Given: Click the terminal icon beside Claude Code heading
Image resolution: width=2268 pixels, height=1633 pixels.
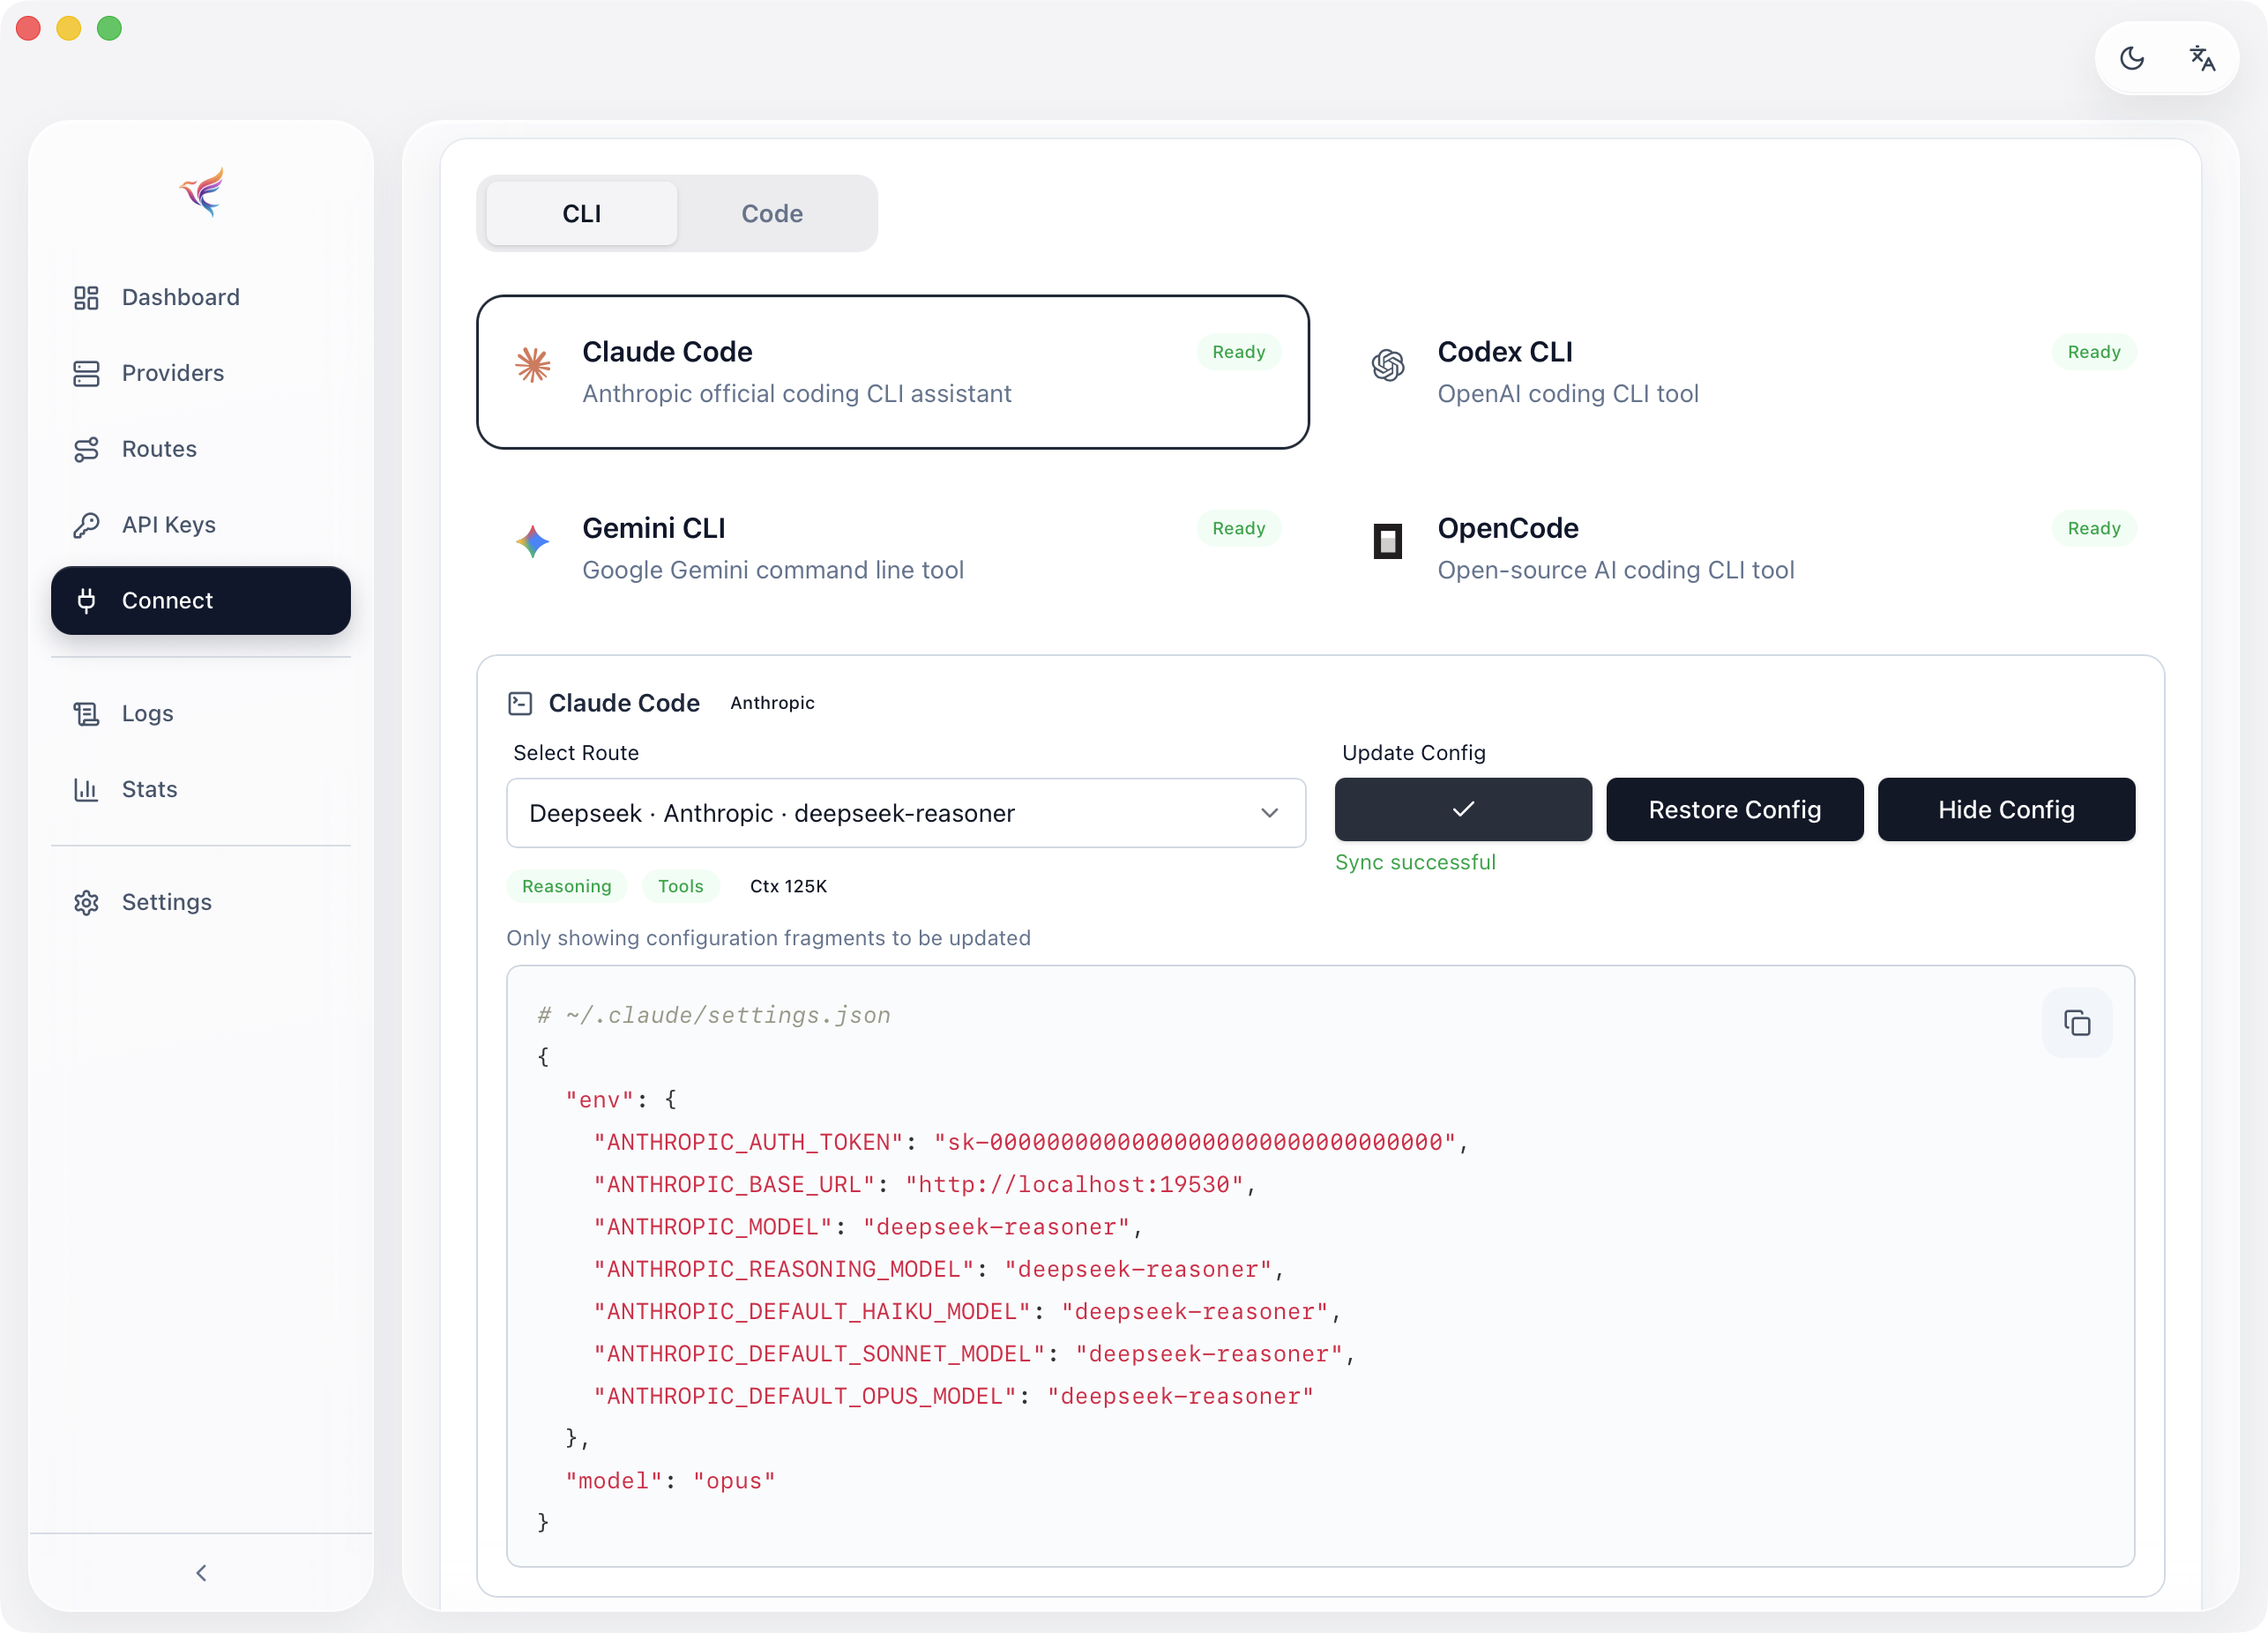Looking at the screenshot, I should coord(520,704).
